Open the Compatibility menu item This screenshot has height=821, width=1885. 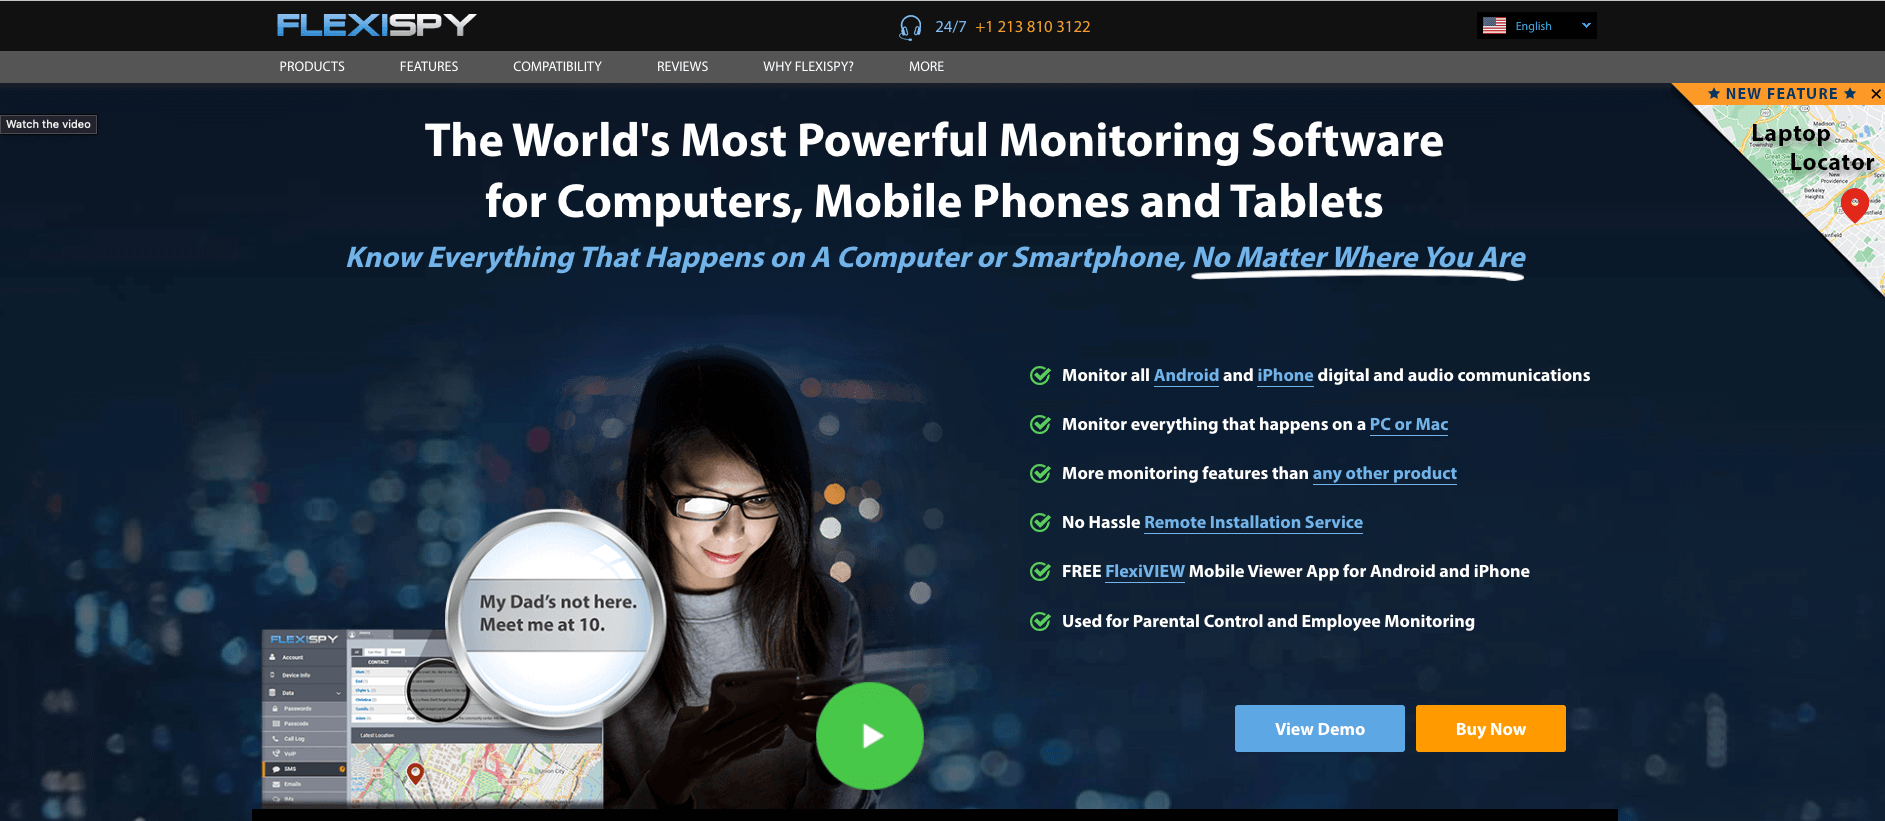[x=557, y=67]
